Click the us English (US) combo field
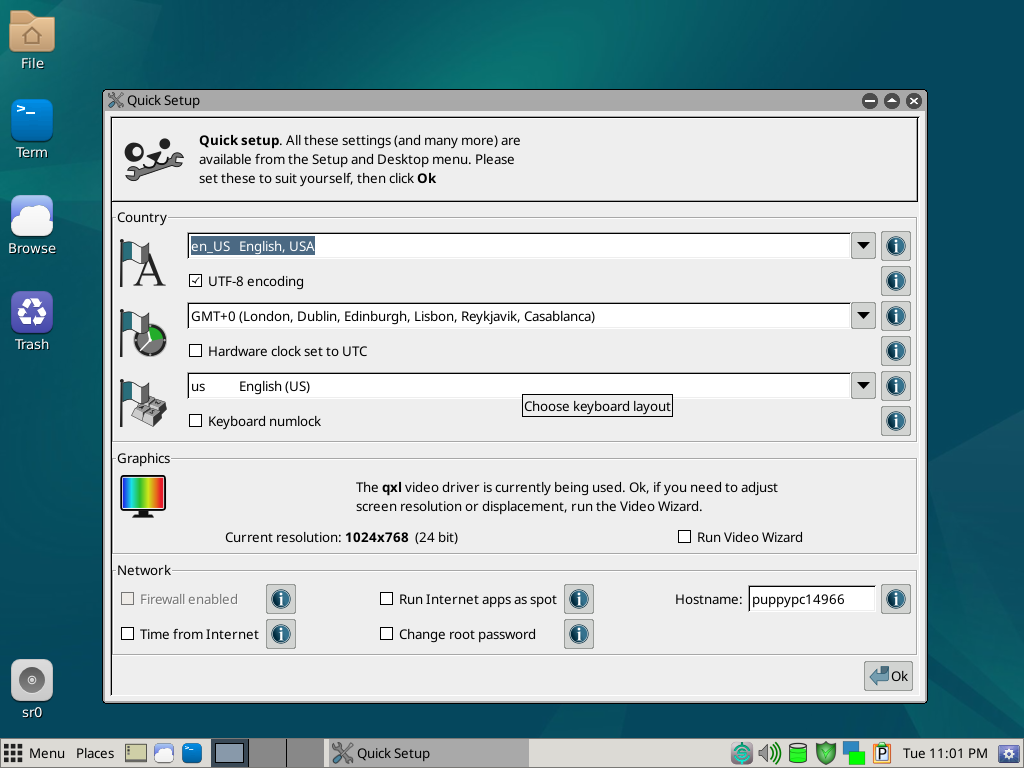The image size is (1024, 768). [x=519, y=386]
